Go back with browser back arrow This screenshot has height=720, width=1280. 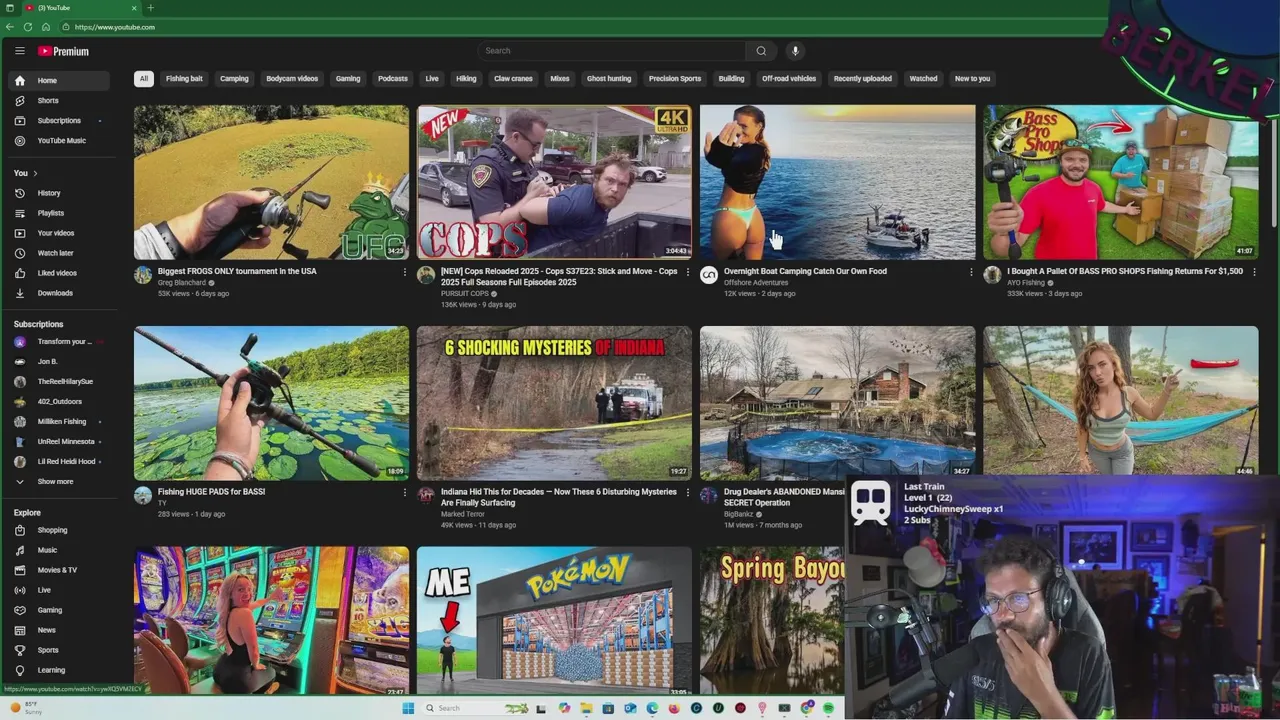[x=10, y=27]
